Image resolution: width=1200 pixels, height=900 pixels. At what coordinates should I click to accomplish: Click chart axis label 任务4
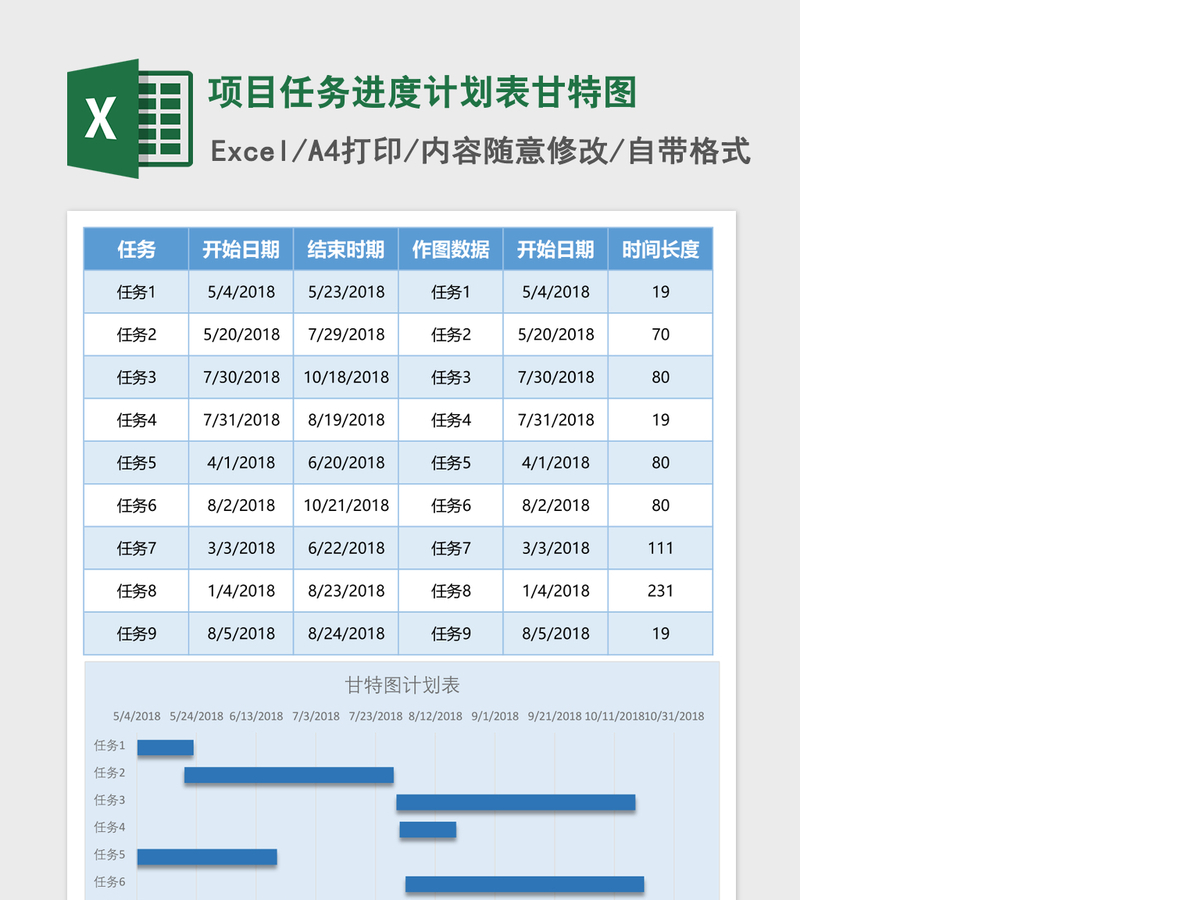pos(110,827)
